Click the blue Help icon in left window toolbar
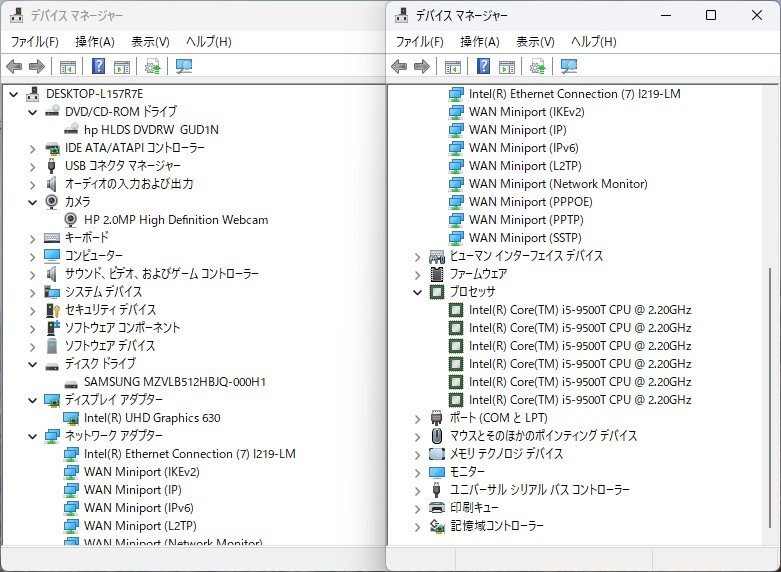Image resolution: width=781 pixels, height=572 pixels. pos(99,66)
